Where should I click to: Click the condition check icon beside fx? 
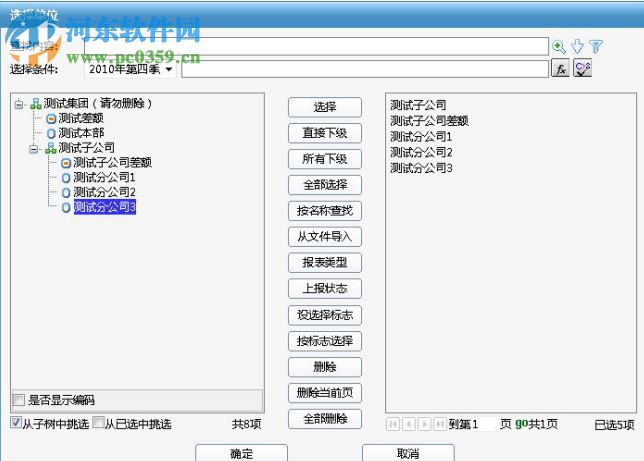point(582,69)
